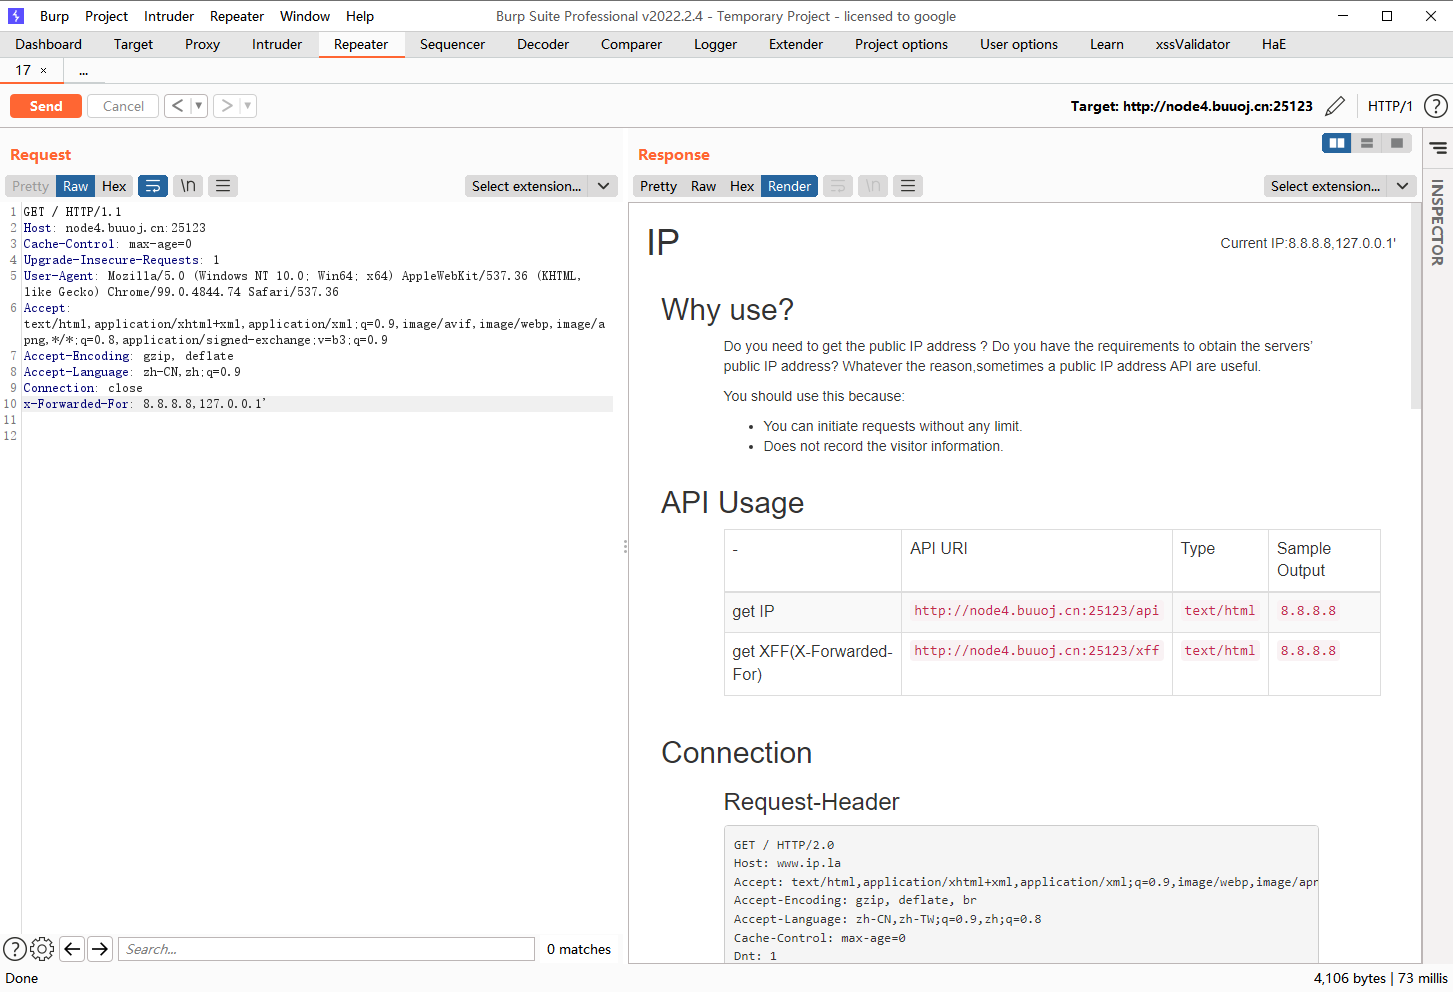Toggle response line wrap icon
This screenshot has width=1453, height=992.
pyautogui.click(x=838, y=186)
